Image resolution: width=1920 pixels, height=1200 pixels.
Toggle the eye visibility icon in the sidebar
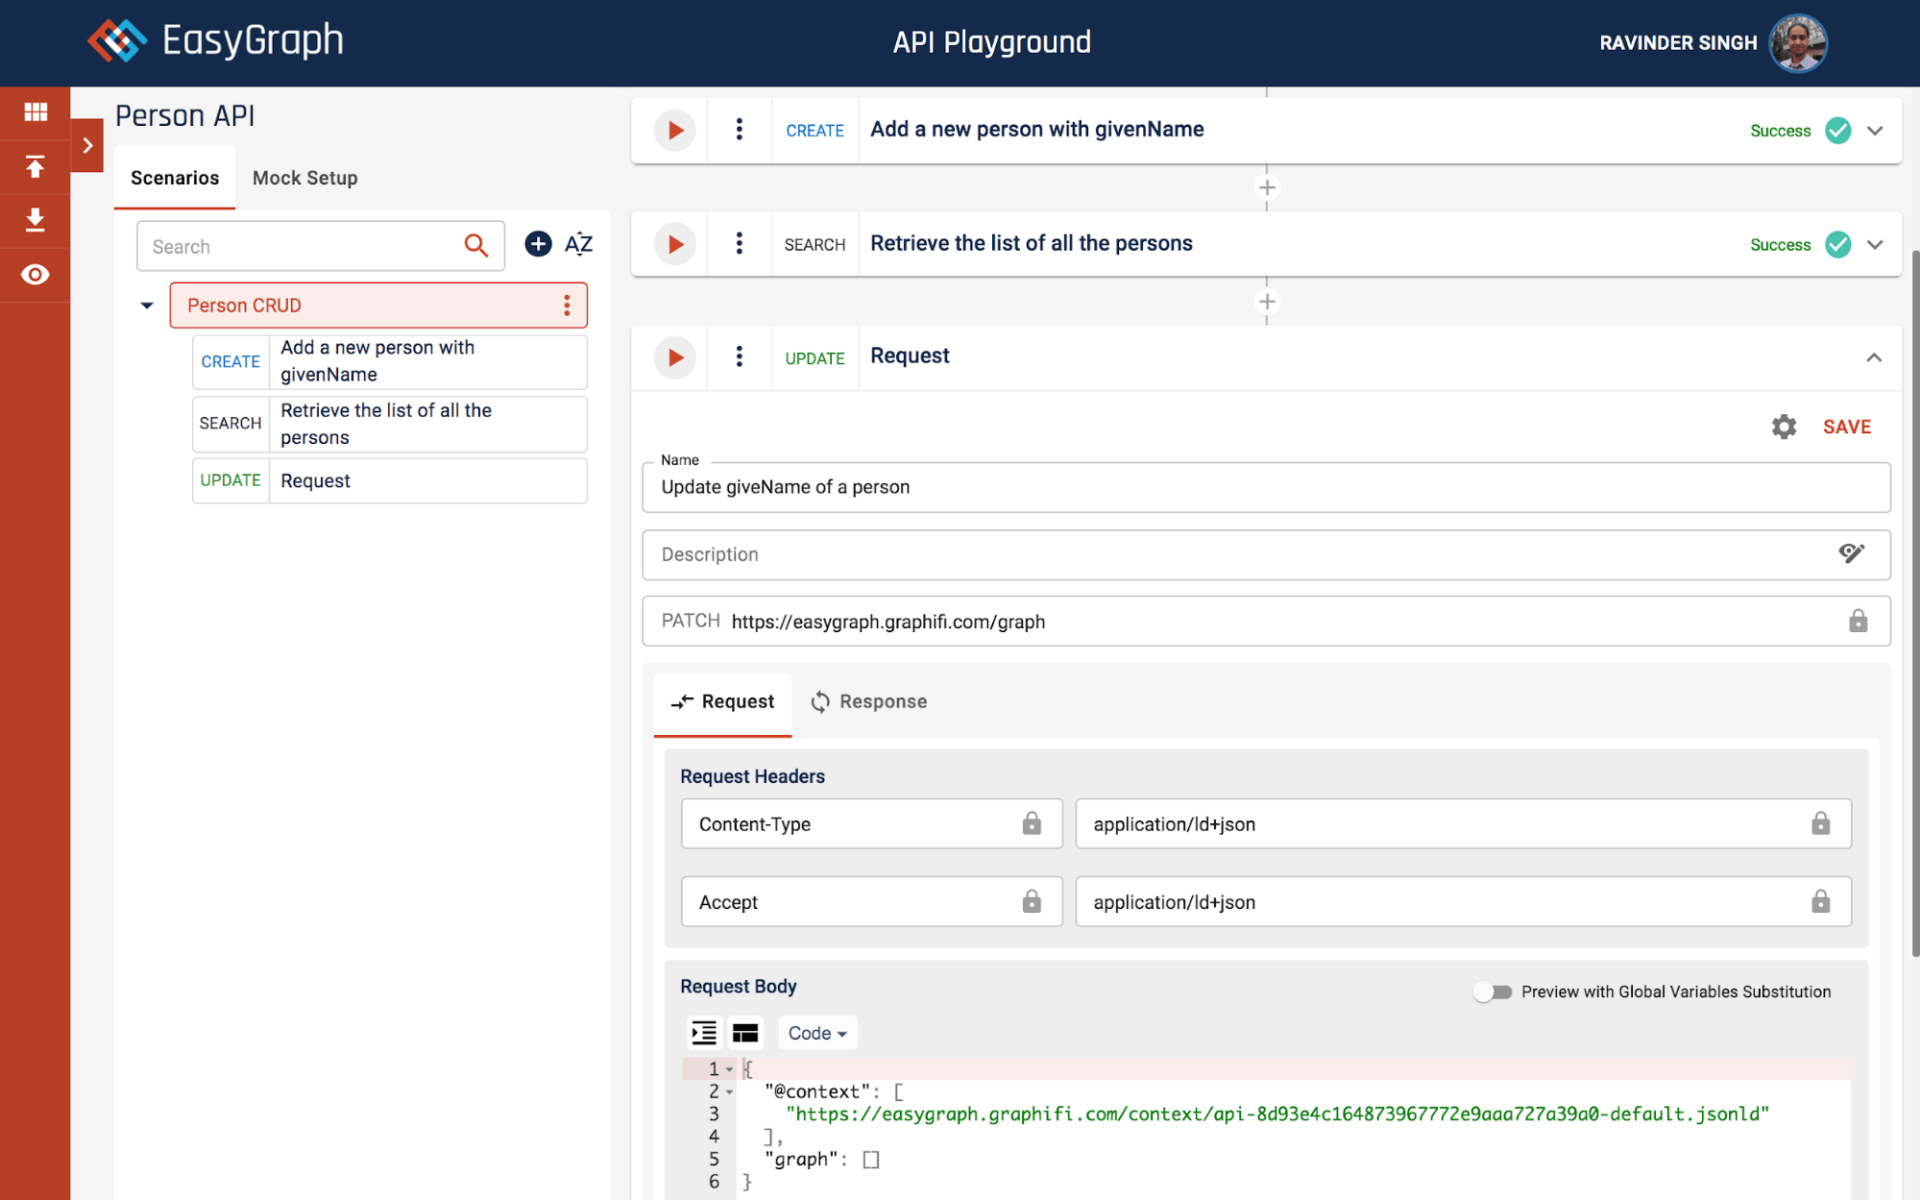click(x=35, y=274)
